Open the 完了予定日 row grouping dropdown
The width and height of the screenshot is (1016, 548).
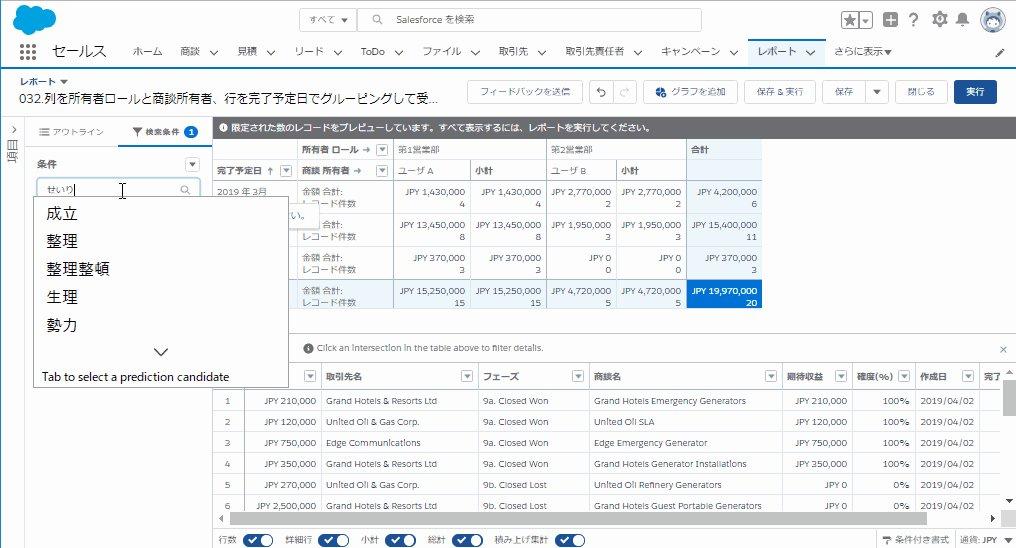(x=286, y=170)
